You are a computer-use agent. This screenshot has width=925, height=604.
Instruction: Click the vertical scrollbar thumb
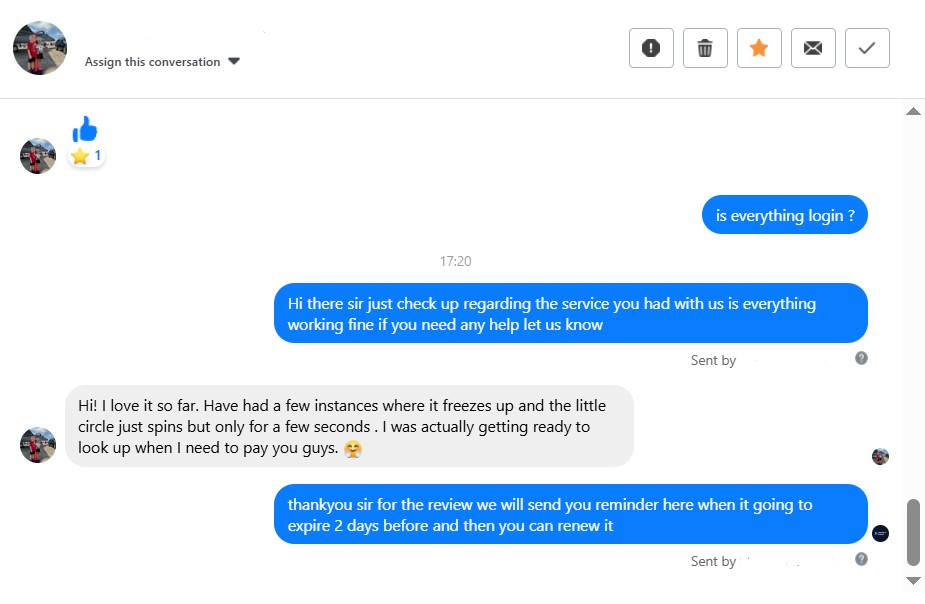(913, 532)
